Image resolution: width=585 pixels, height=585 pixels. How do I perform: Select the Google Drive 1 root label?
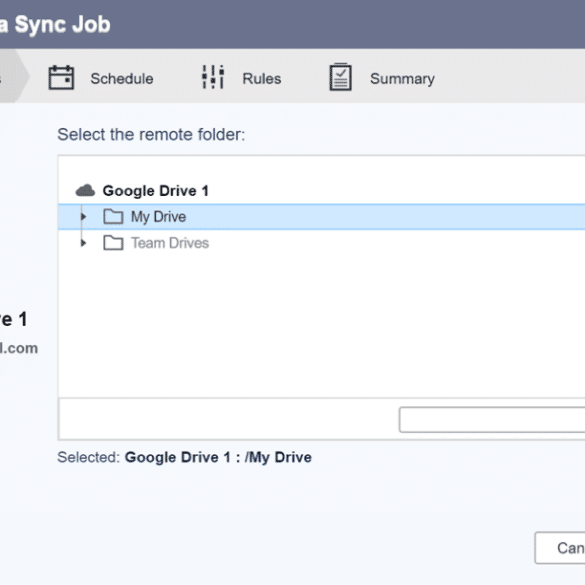click(x=156, y=191)
